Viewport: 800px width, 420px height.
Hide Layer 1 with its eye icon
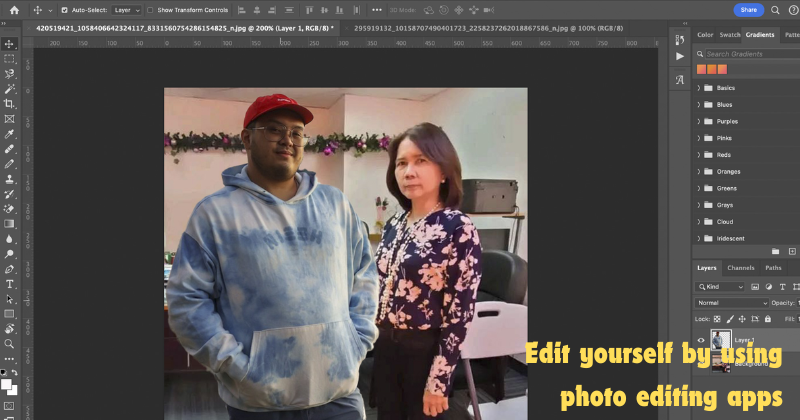[x=701, y=340]
